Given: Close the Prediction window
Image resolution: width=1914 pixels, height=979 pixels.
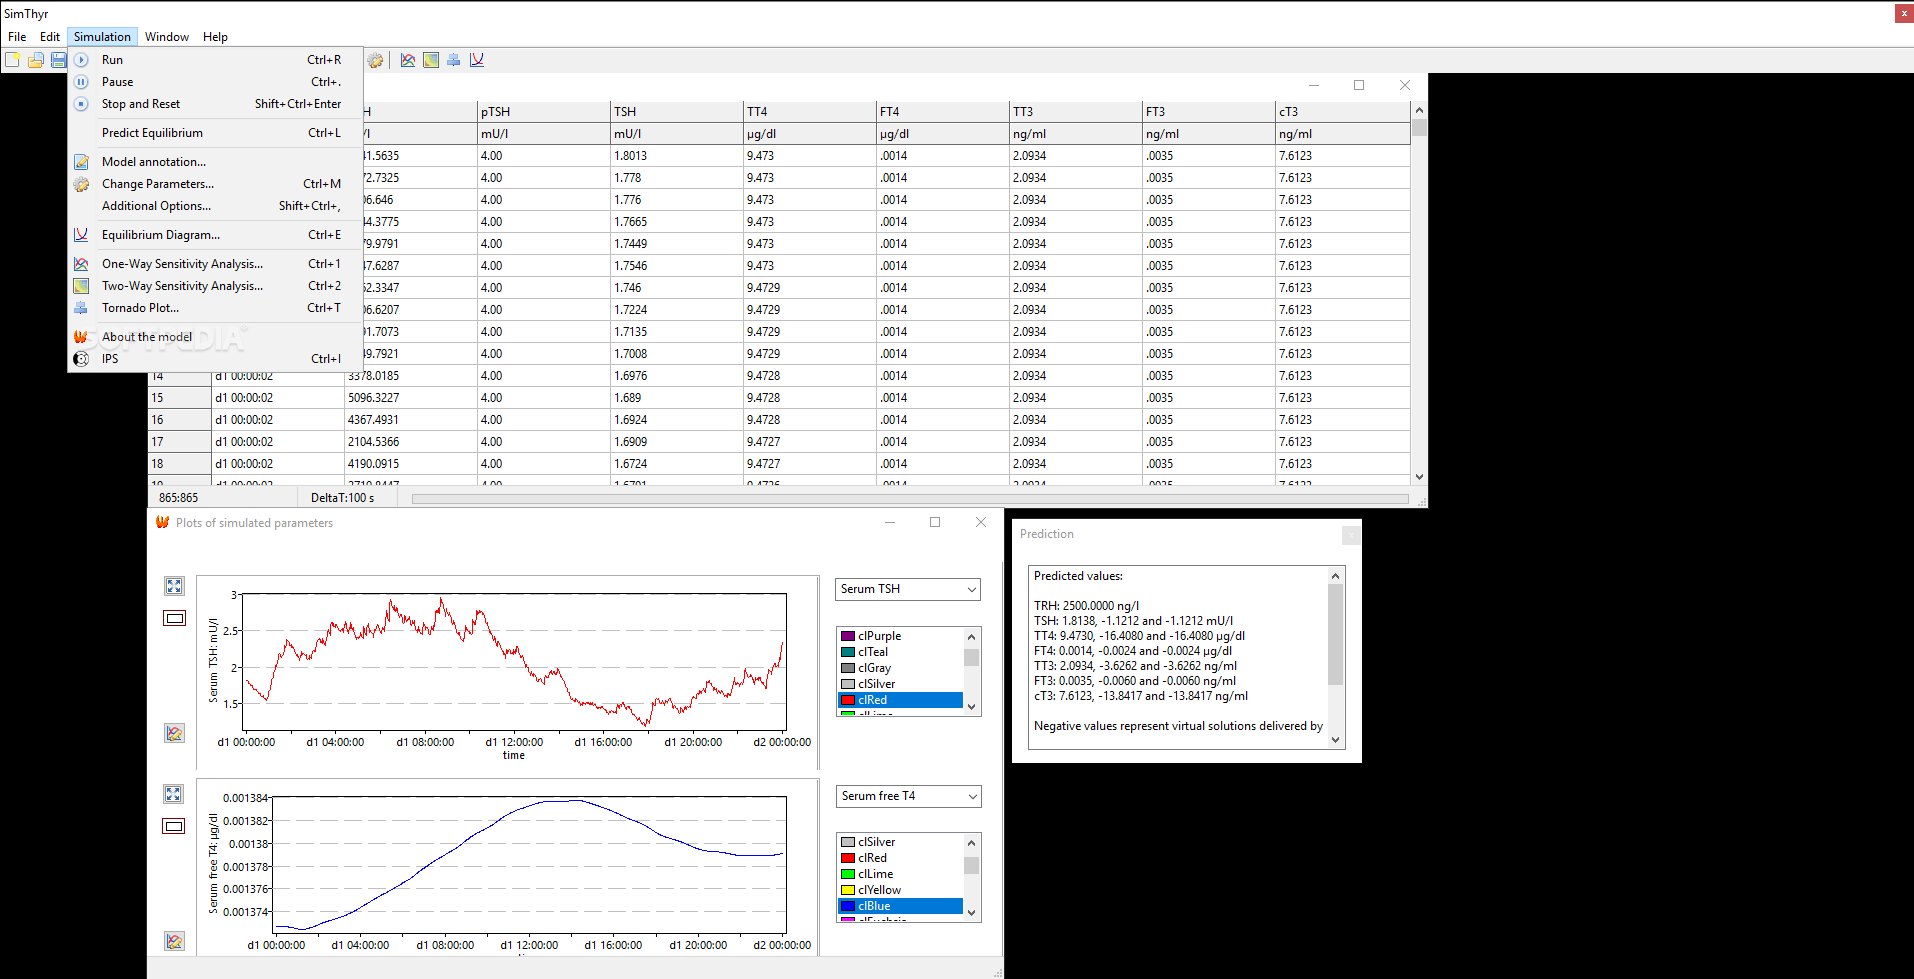Looking at the screenshot, I should (x=1351, y=535).
